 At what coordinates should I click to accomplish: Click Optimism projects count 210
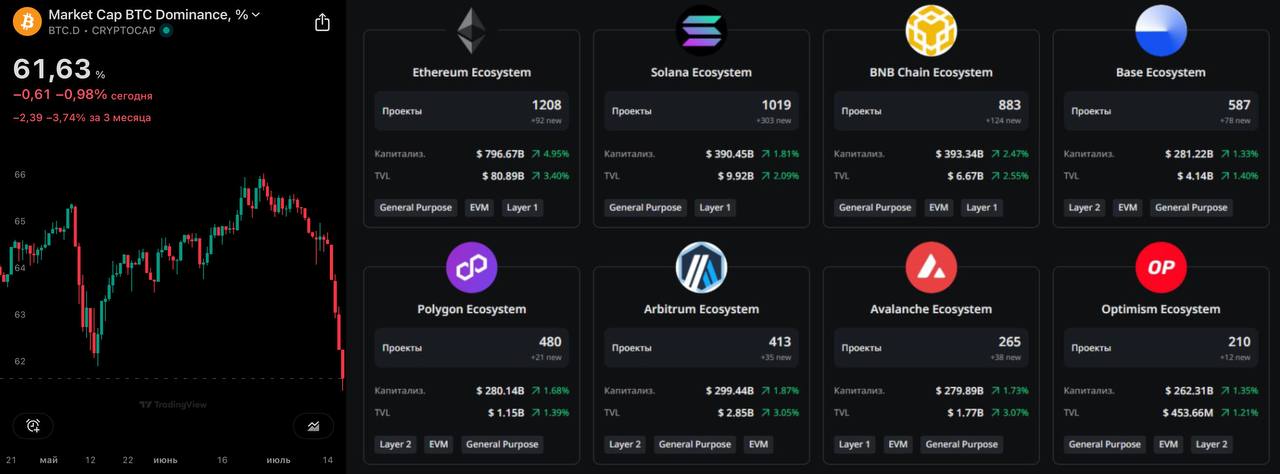(x=1240, y=342)
